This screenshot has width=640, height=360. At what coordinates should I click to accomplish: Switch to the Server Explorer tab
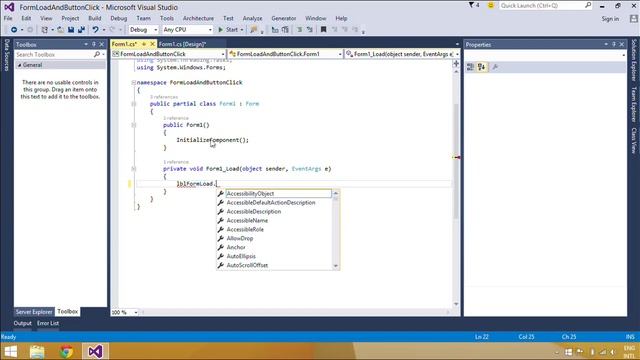click(x=34, y=312)
